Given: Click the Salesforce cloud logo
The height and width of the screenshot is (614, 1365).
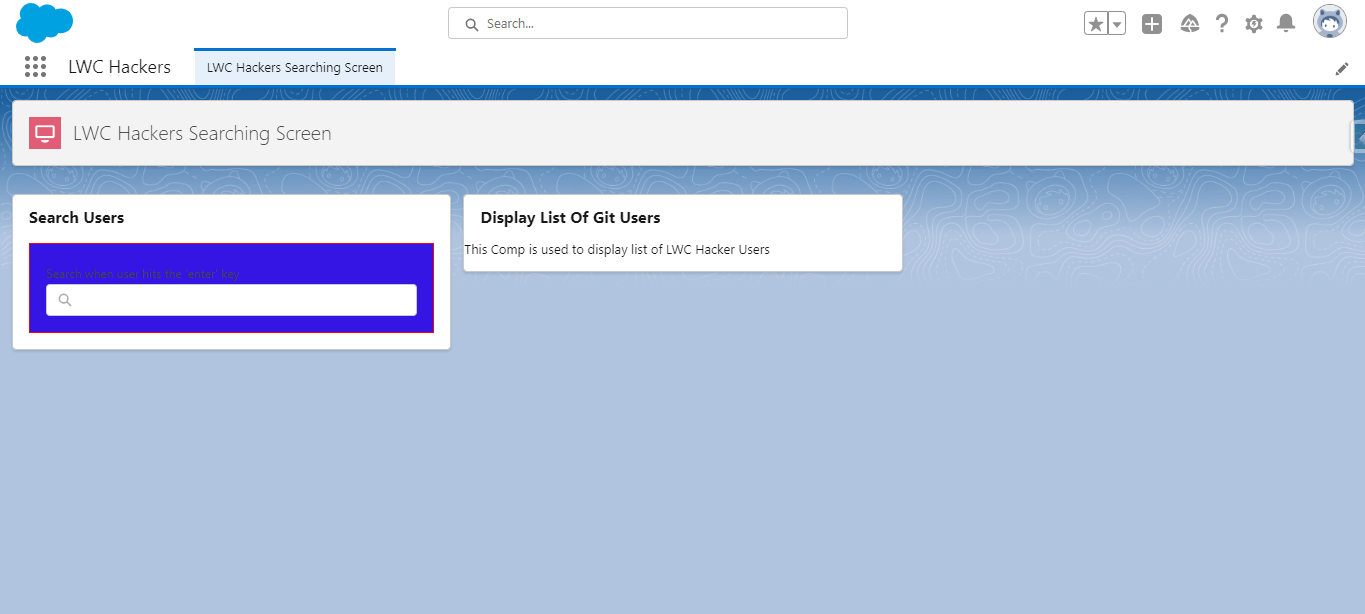Looking at the screenshot, I should [x=45, y=22].
